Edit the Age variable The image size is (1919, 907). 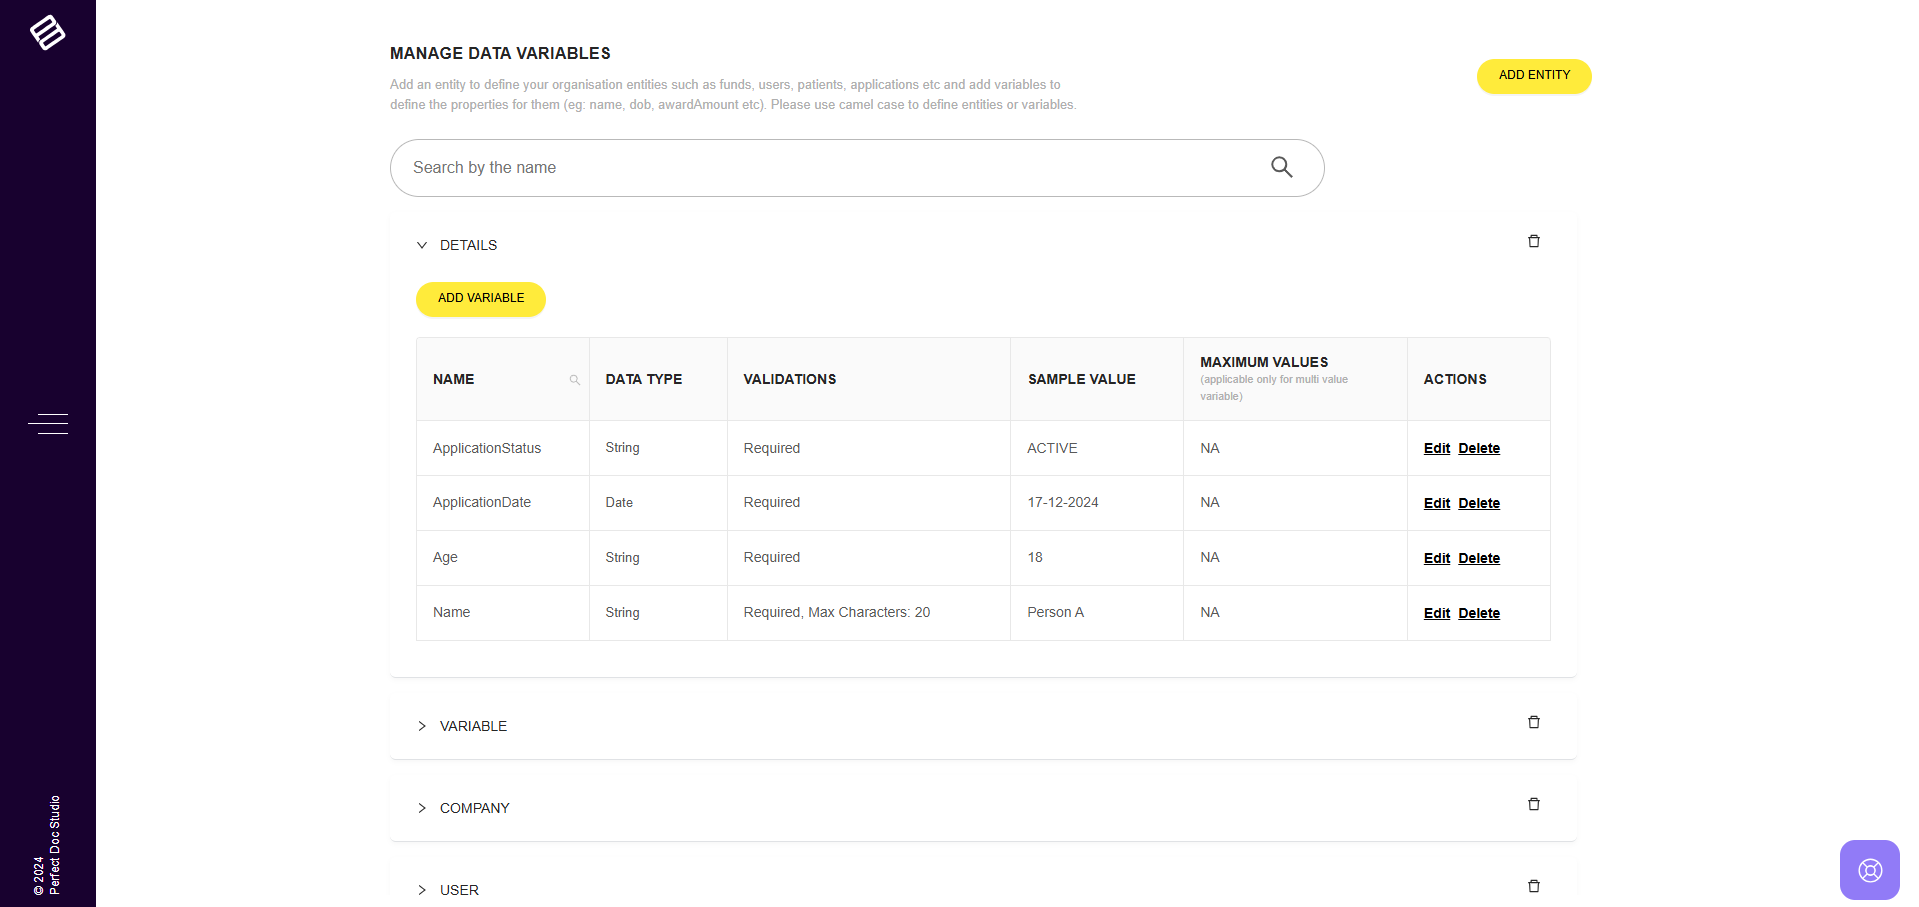click(1436, 558)
